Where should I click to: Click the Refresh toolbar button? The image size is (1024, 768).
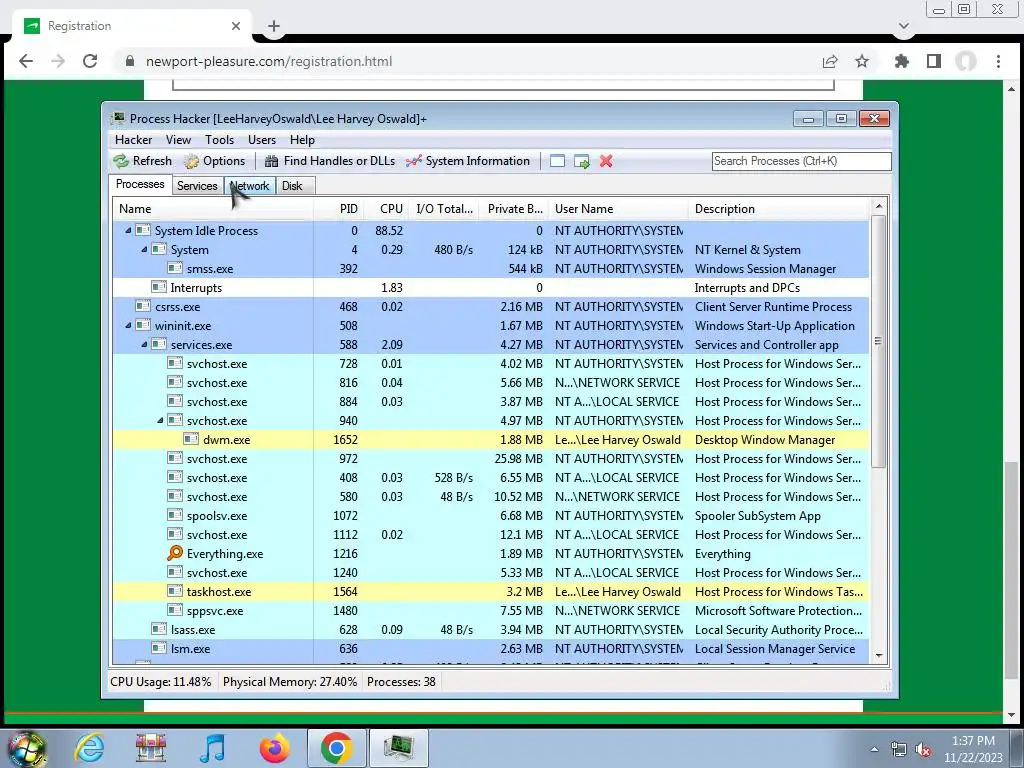pos(142,161)
